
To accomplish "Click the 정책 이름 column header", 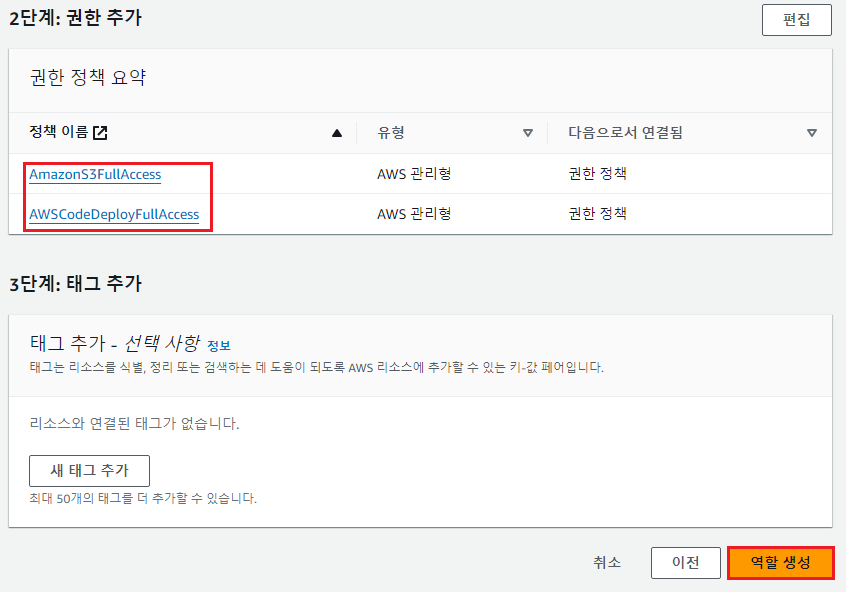I will pos(58,132).
